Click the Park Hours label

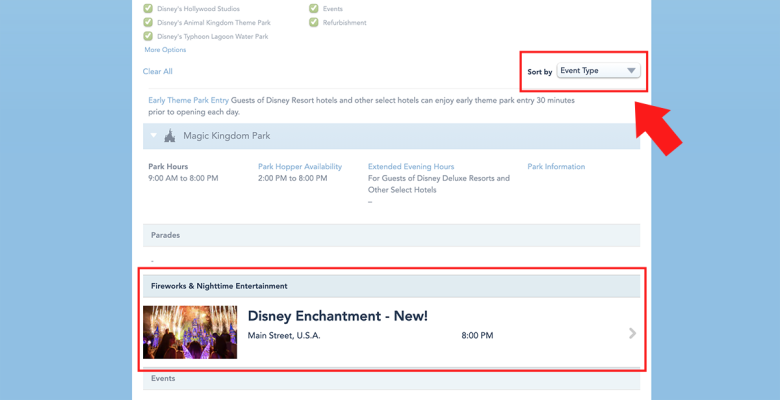[168, 167]
